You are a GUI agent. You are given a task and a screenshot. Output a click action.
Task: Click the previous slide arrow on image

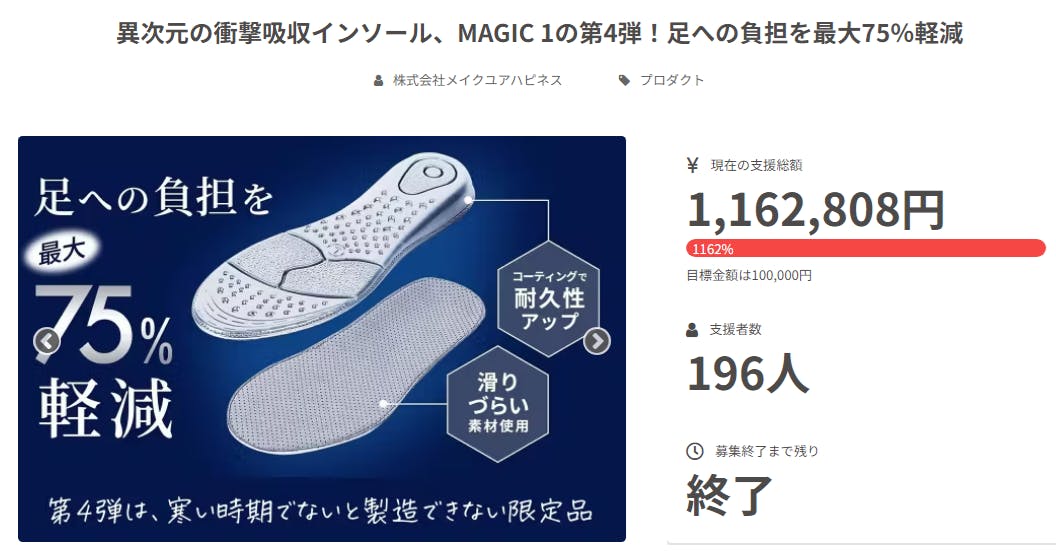47,342
